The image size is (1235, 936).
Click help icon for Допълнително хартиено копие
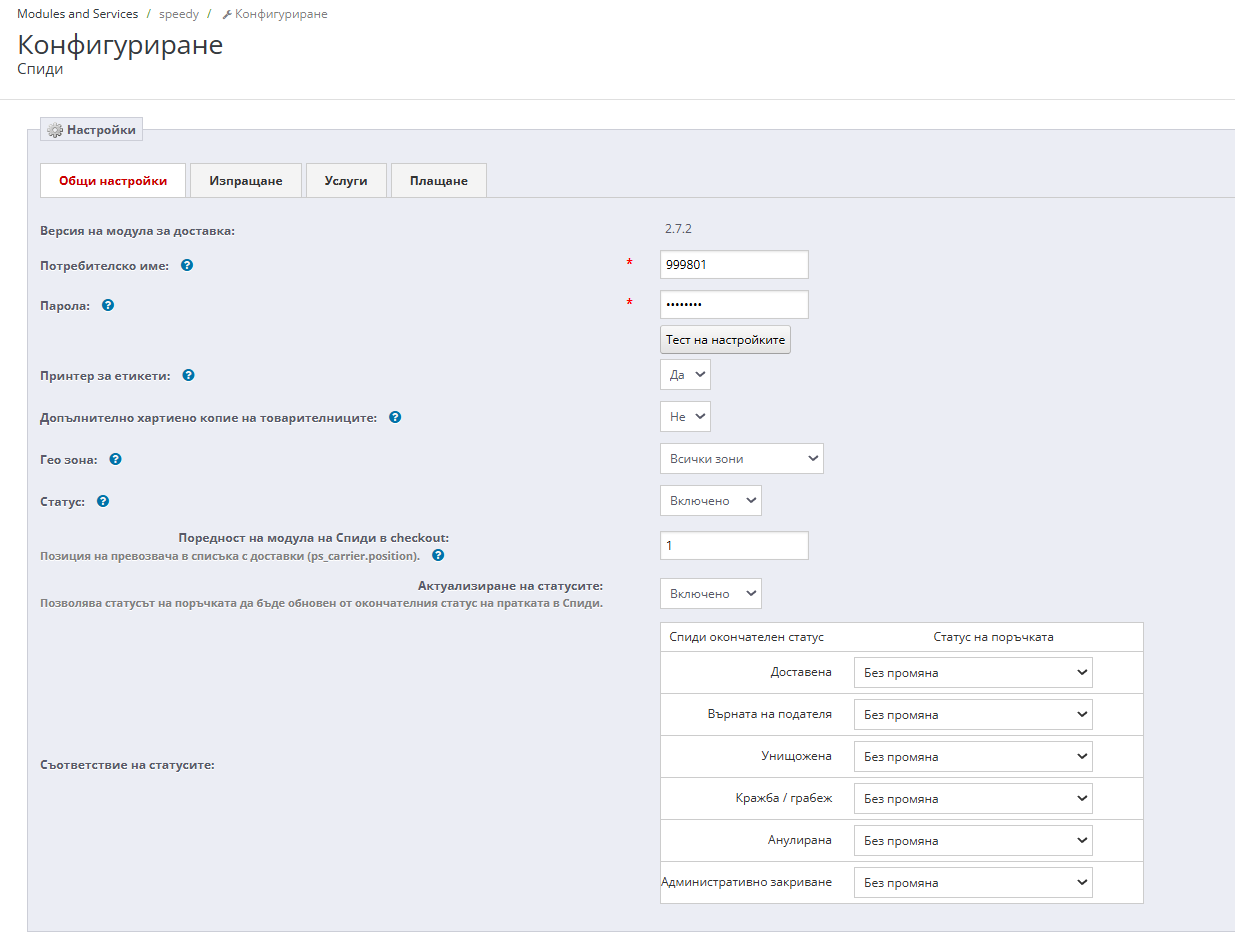click(395, 417)
